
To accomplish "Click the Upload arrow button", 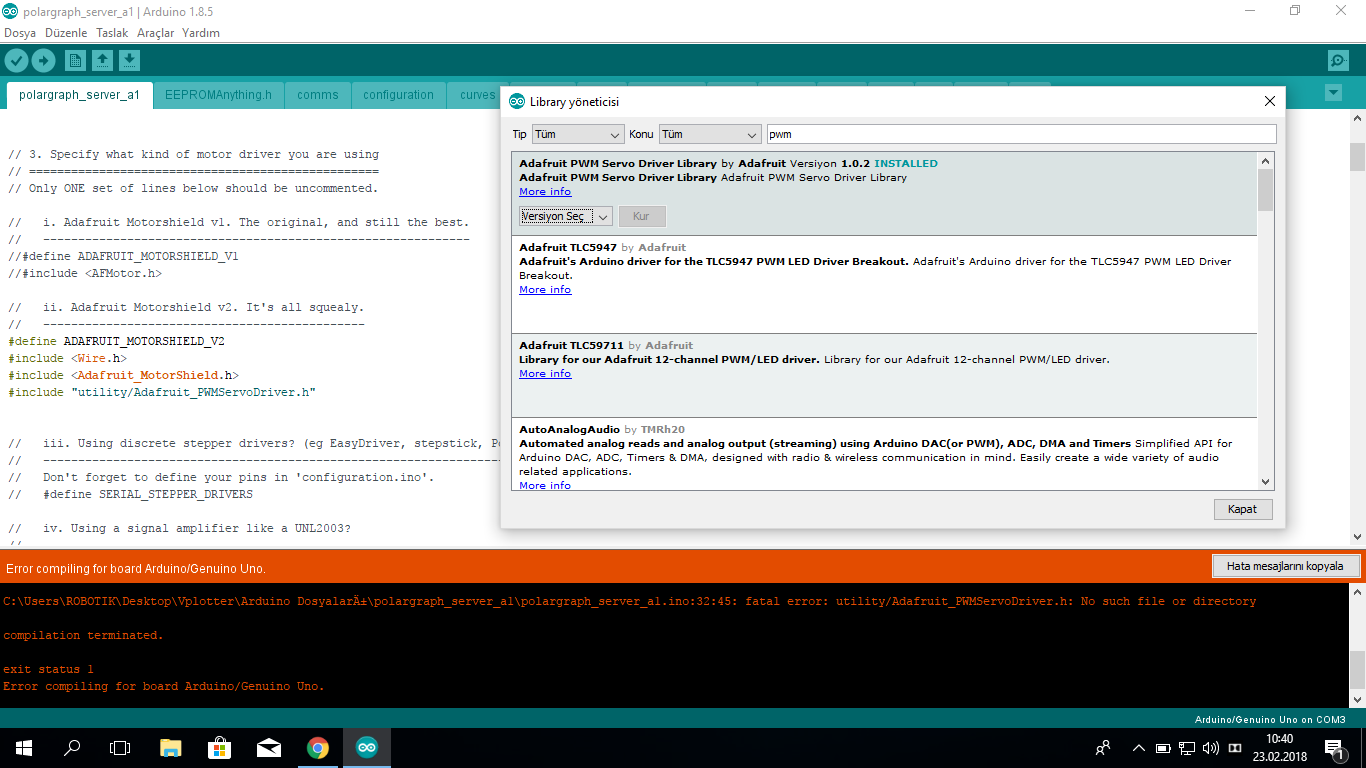I will tap(43, 61).
